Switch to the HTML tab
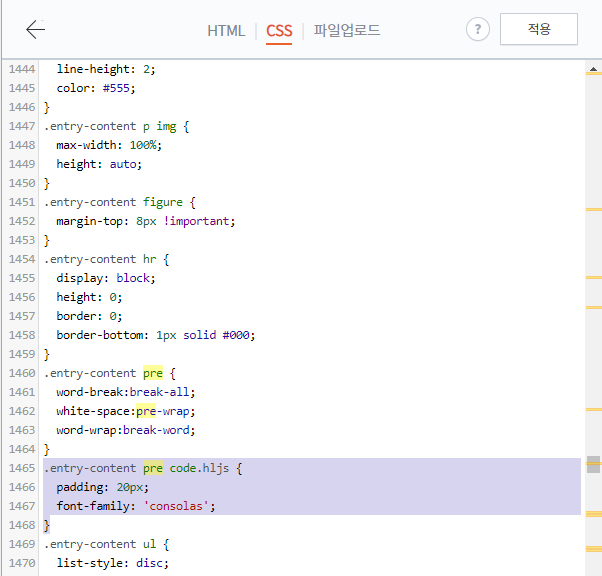The width and height of the screenshot is (602, 576). coord(226,31)
